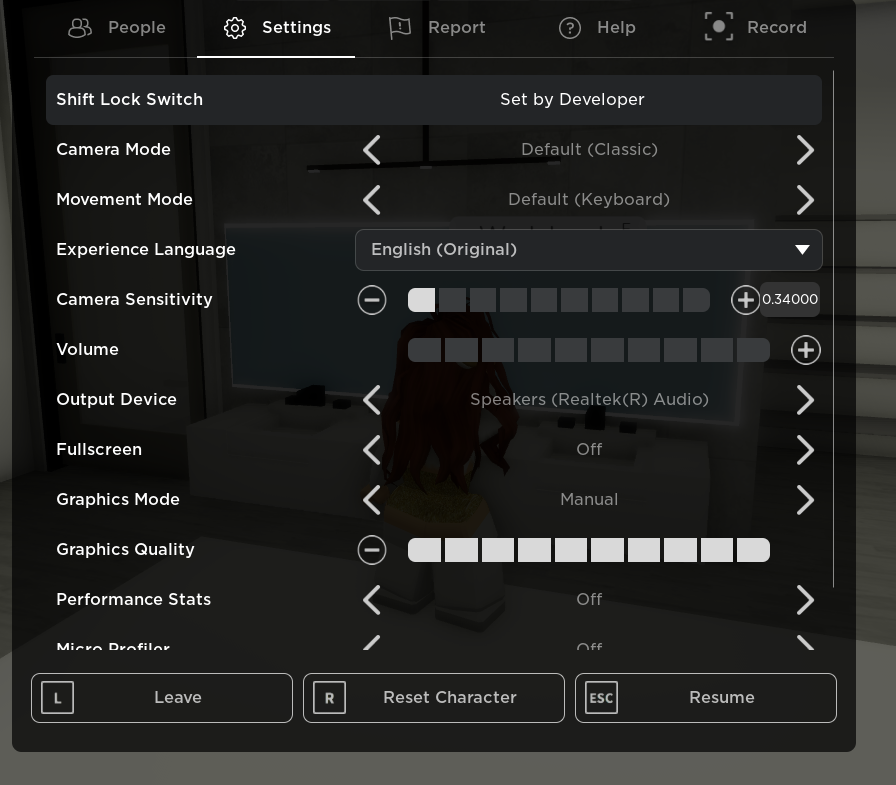Click the Help question mark icon
Image resolution: width=896 pixels, height=785 pixels.
coord(570,27)
